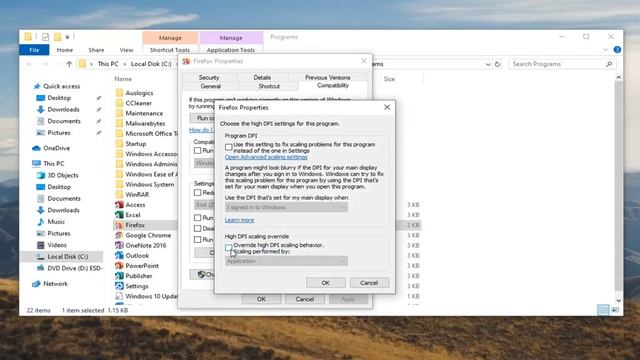
Task: Click the Auslogics folder icon
Action: (119, 93)
